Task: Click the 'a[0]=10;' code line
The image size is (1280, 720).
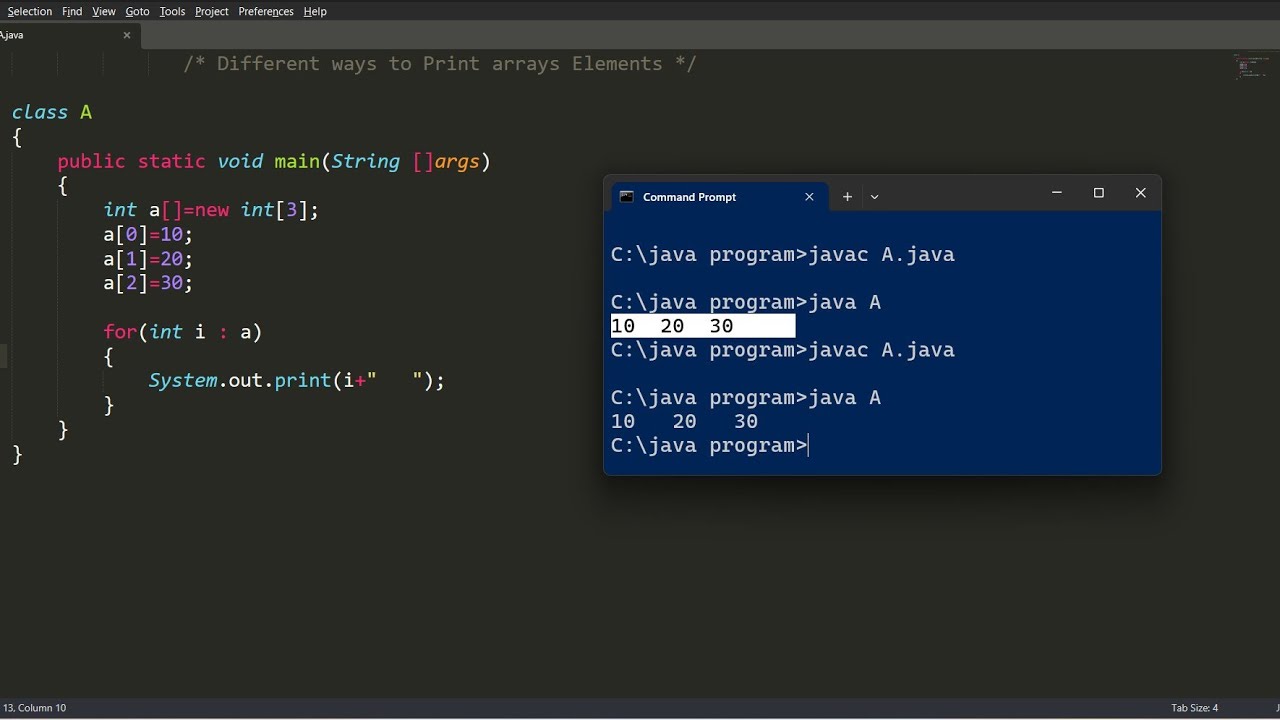Action: (x=148, y=234)
